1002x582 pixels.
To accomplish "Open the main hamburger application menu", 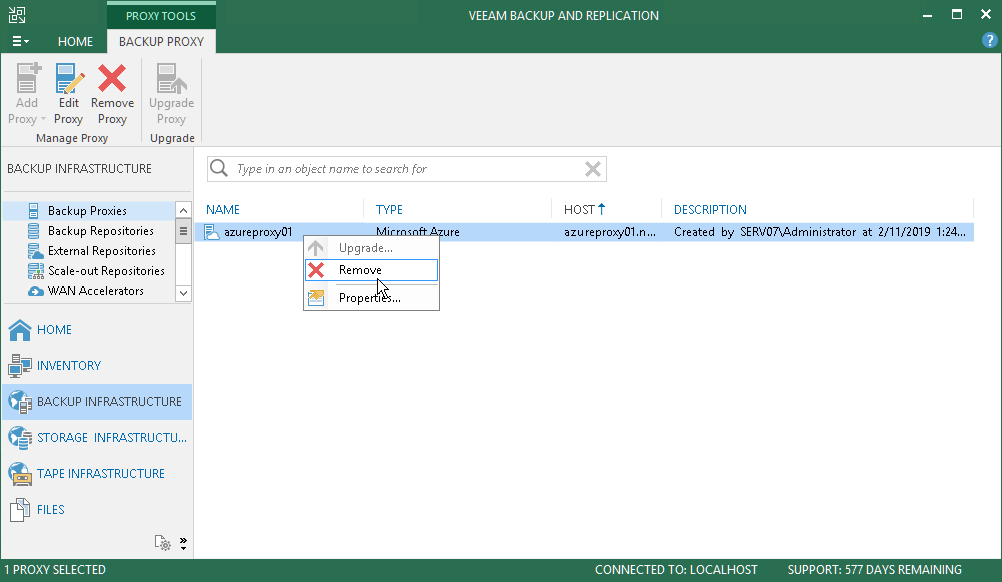I will [20, 42].
